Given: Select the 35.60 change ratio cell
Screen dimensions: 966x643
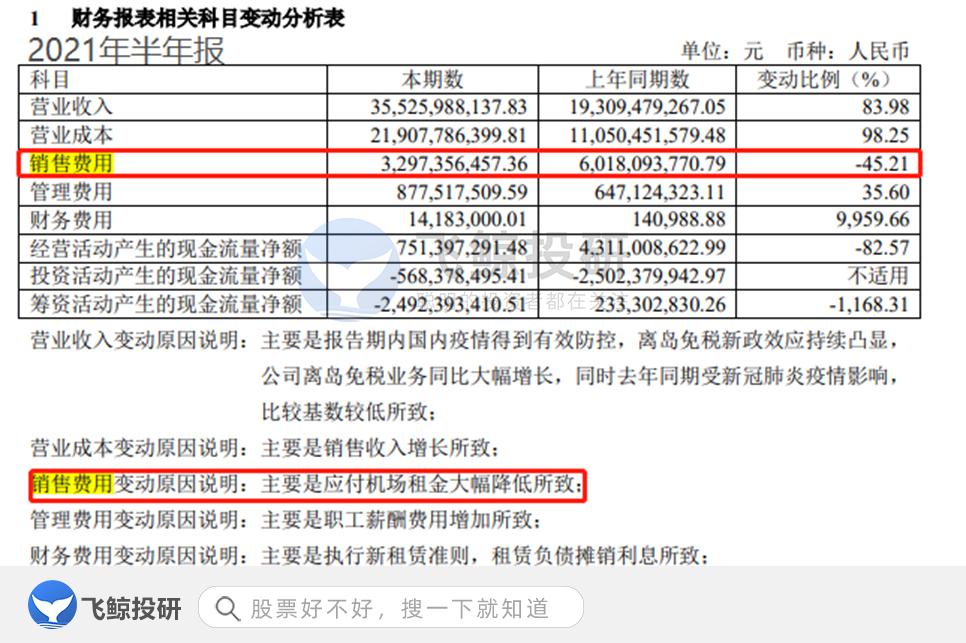Looking at the screenshot, I should click(885, 192).
